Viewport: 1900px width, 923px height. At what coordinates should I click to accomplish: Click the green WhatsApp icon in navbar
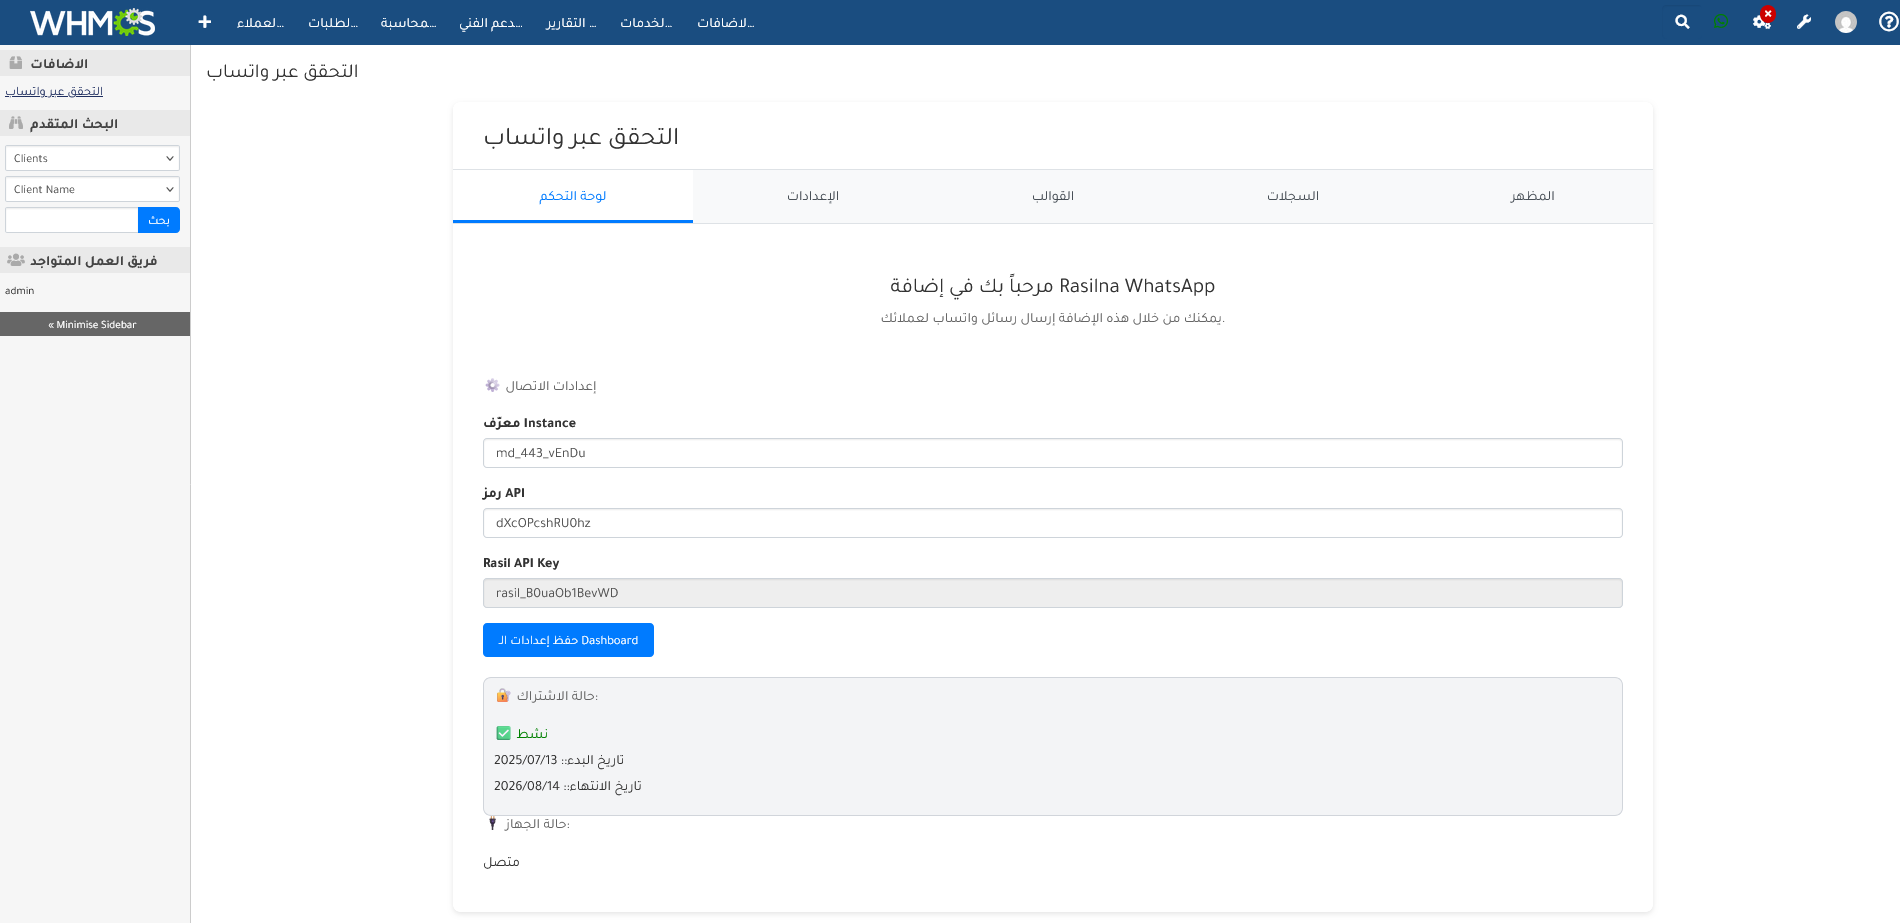pos(1722,21)
